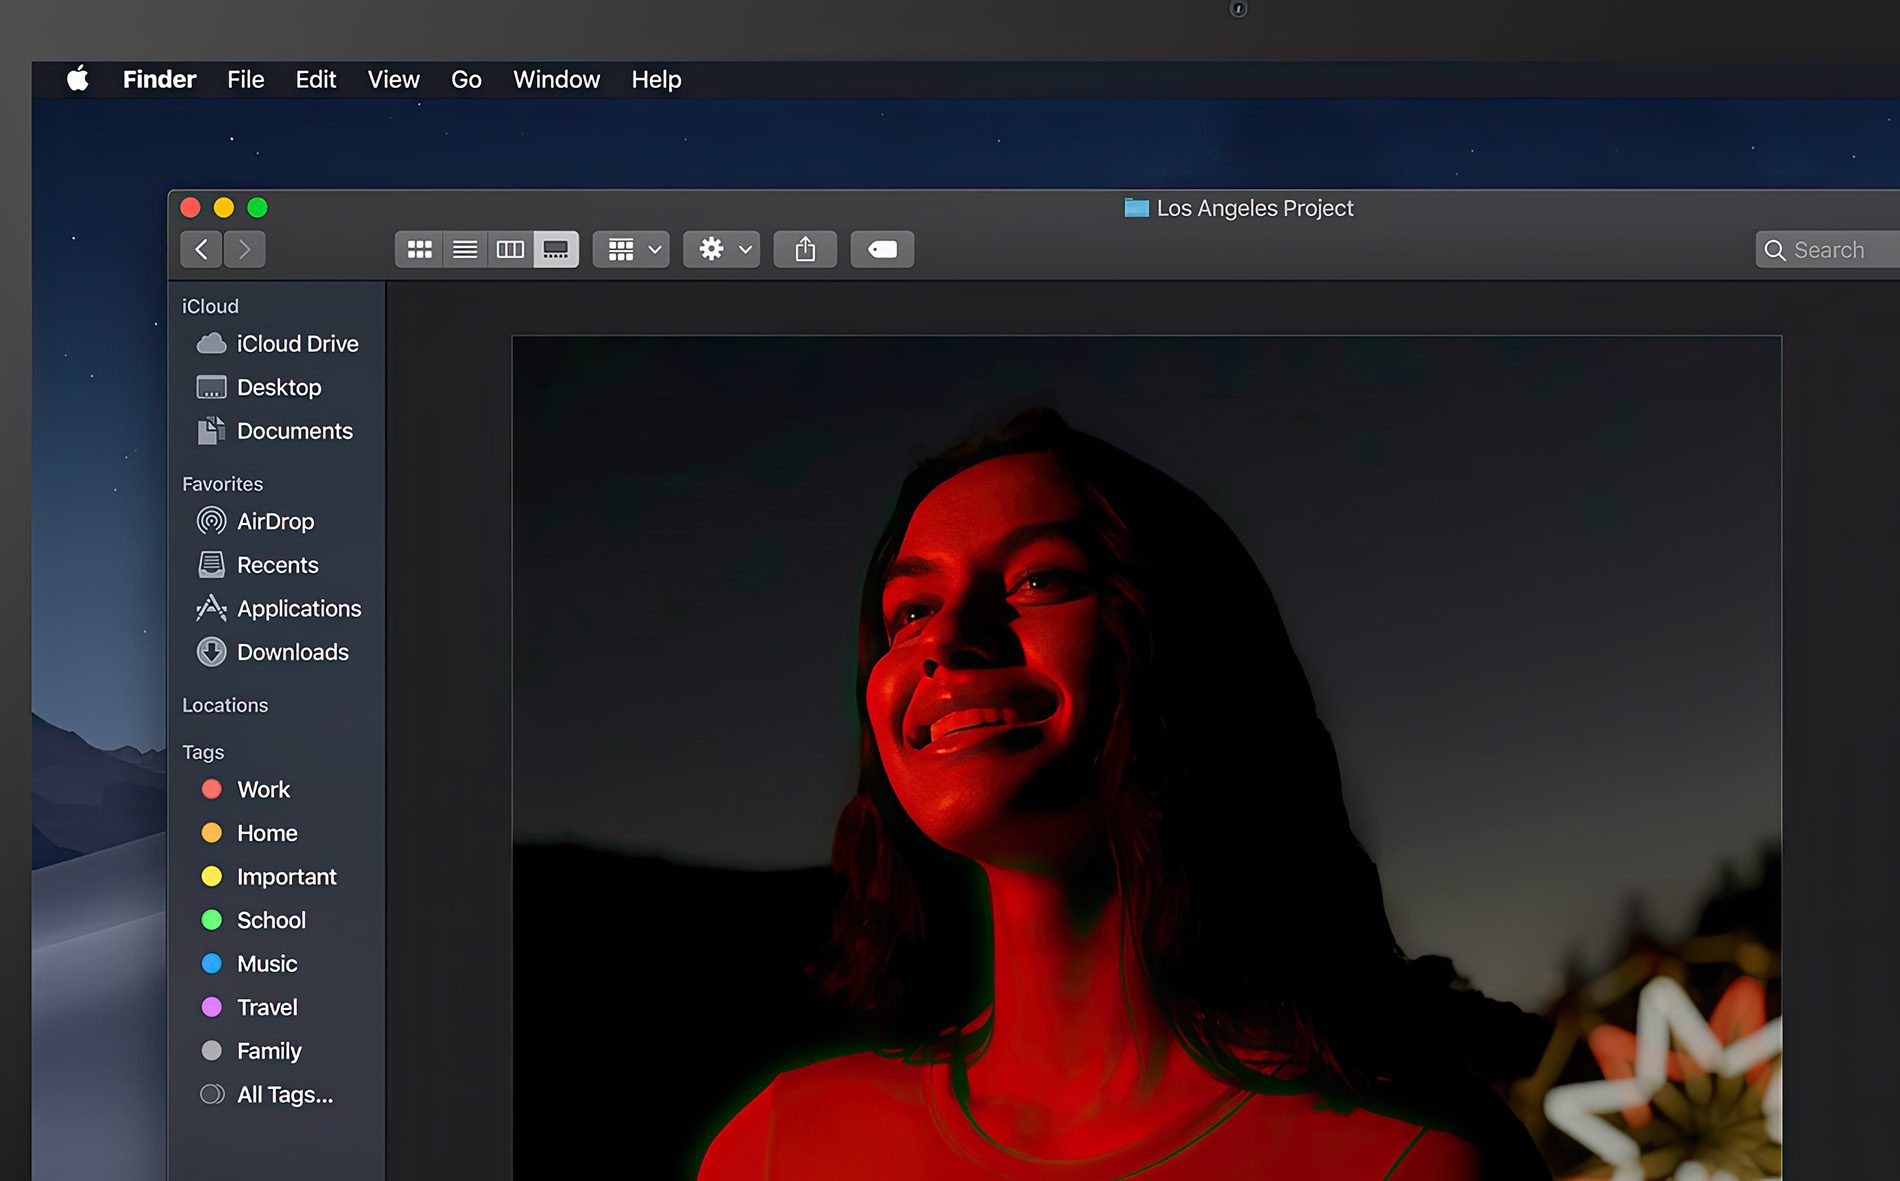Open the Downloads sidebar item
This screenshot has height=1181, width=1900.
291,652
